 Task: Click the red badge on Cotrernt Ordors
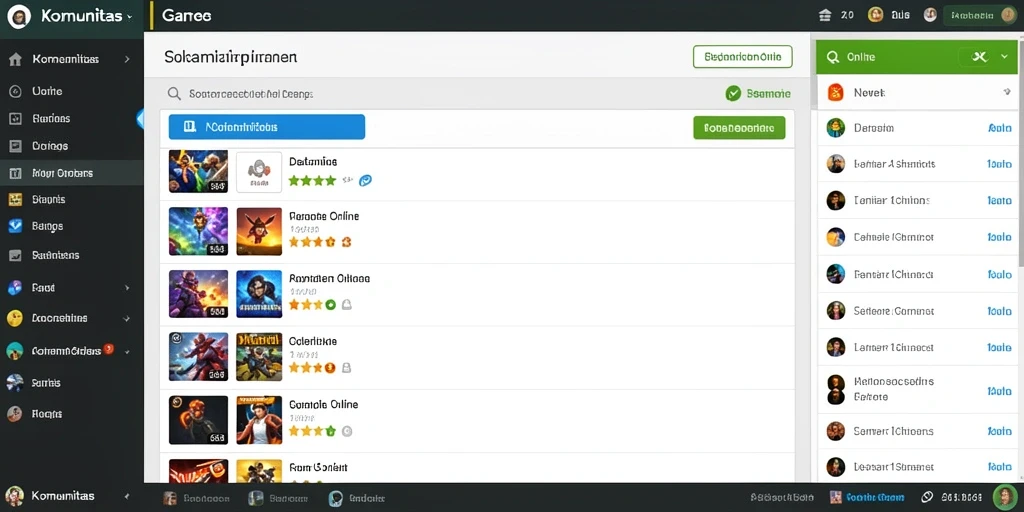(108, 349)
